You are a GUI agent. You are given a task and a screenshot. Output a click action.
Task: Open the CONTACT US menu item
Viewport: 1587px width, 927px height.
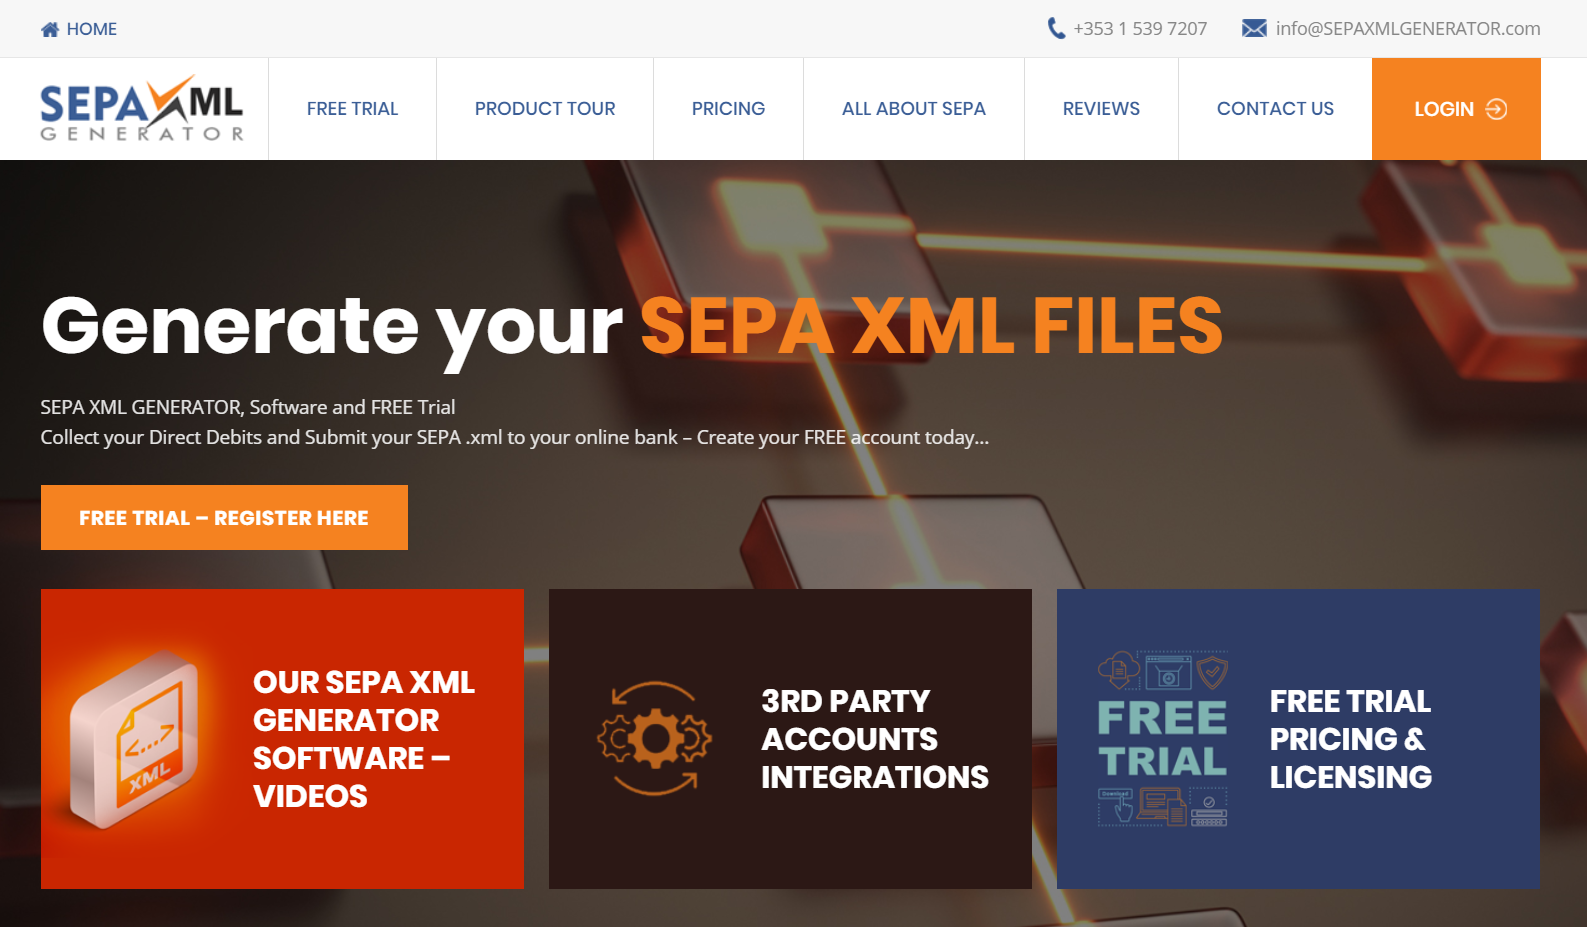(1275, 109)
